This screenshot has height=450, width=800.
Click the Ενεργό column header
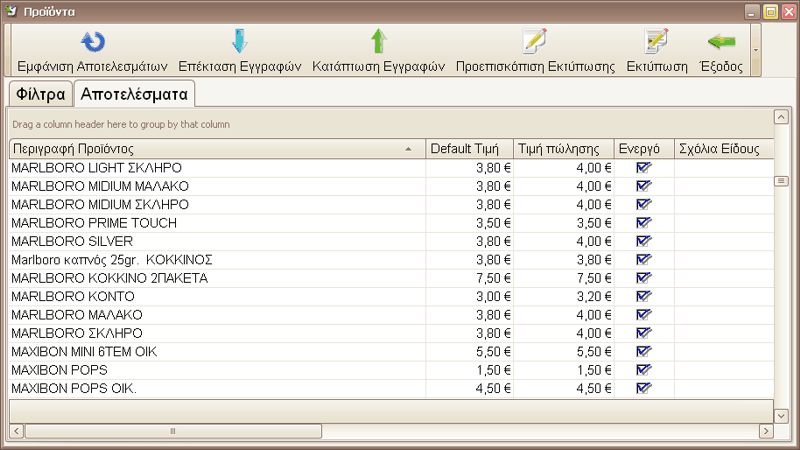(x=644, y=148)
